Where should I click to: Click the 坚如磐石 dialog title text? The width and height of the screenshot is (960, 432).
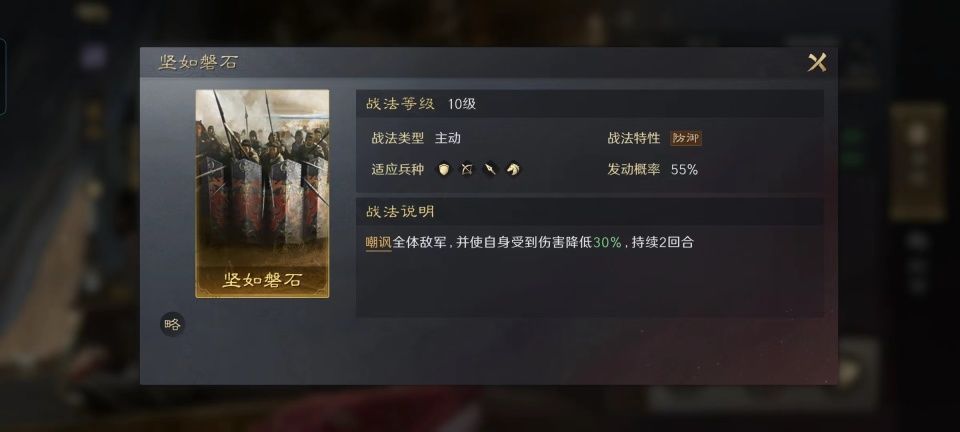tap(198, 62)
